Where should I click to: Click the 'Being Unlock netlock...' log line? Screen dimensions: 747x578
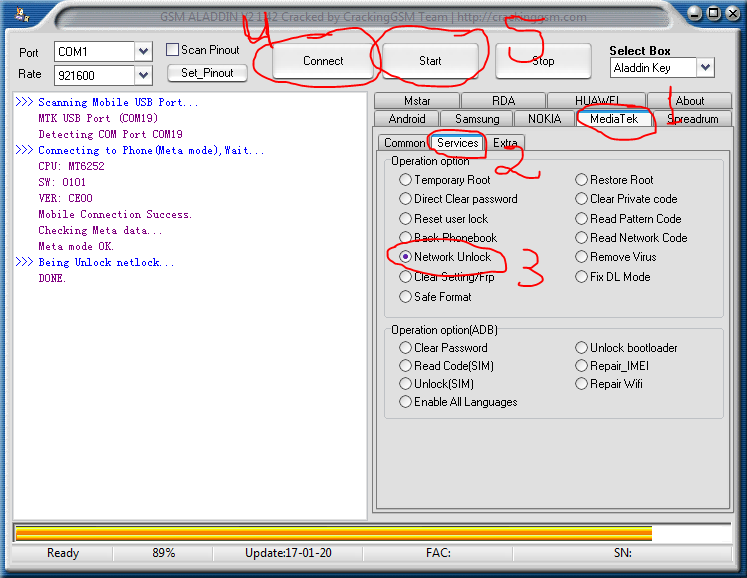click(106, 263)
